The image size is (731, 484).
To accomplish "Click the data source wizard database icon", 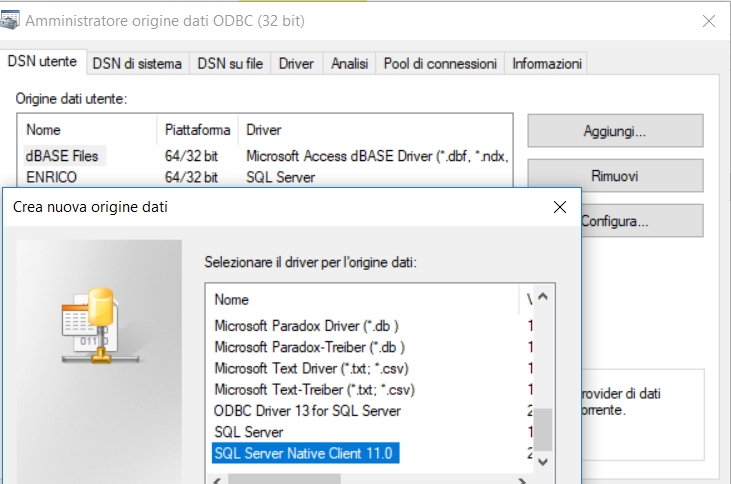I will [x=100, y=325].
